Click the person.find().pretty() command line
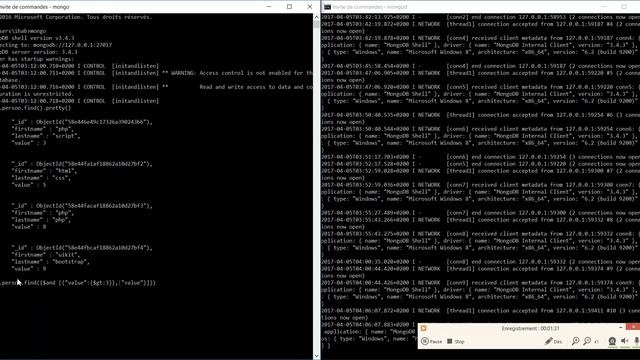Image resolution: width=640 pixels, height=360 pixels. (x=36, y=108)
